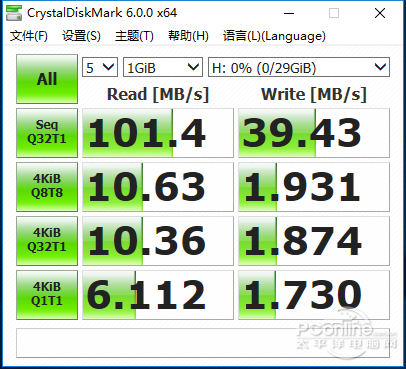Start all benchmarks with the All button
The width and height of the screenshot is (406, 369).
click(47, 79)
